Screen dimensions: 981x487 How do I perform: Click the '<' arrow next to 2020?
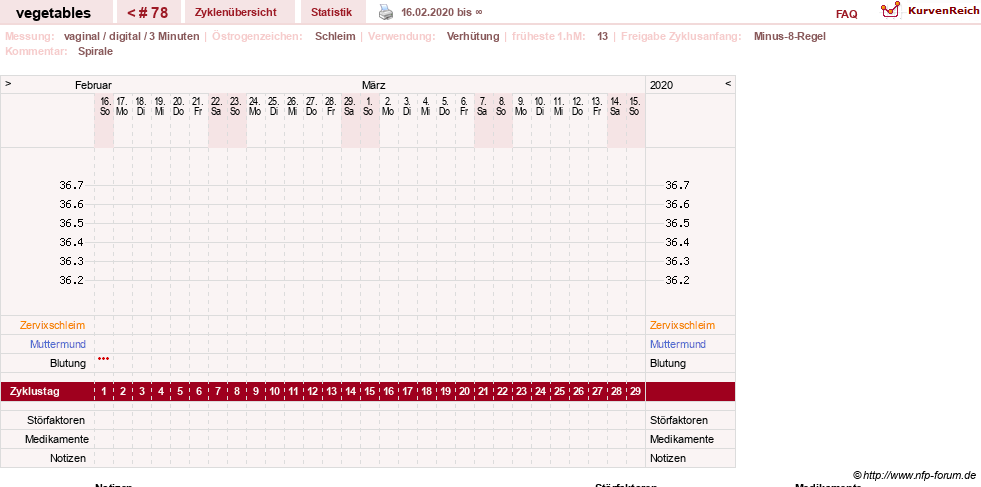point(728,83)
